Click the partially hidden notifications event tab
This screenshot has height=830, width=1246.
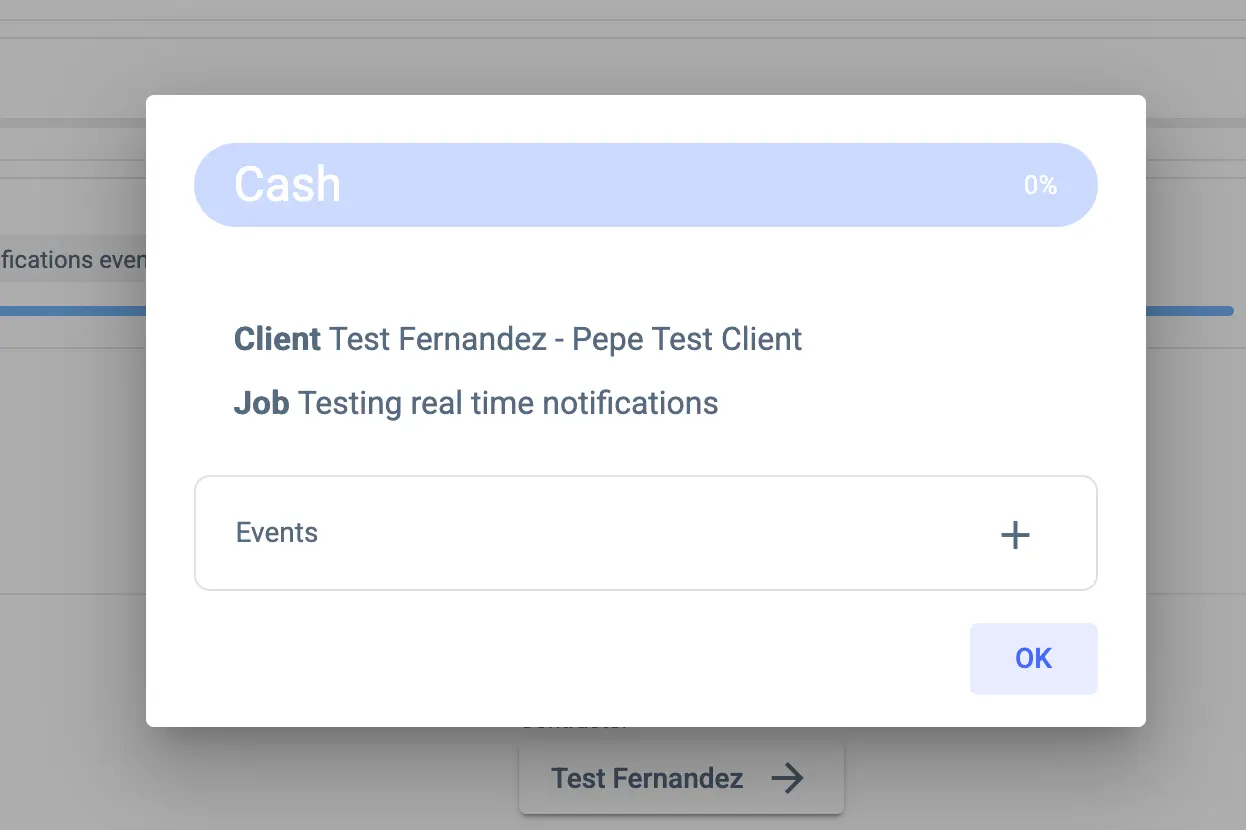(72, 260)
